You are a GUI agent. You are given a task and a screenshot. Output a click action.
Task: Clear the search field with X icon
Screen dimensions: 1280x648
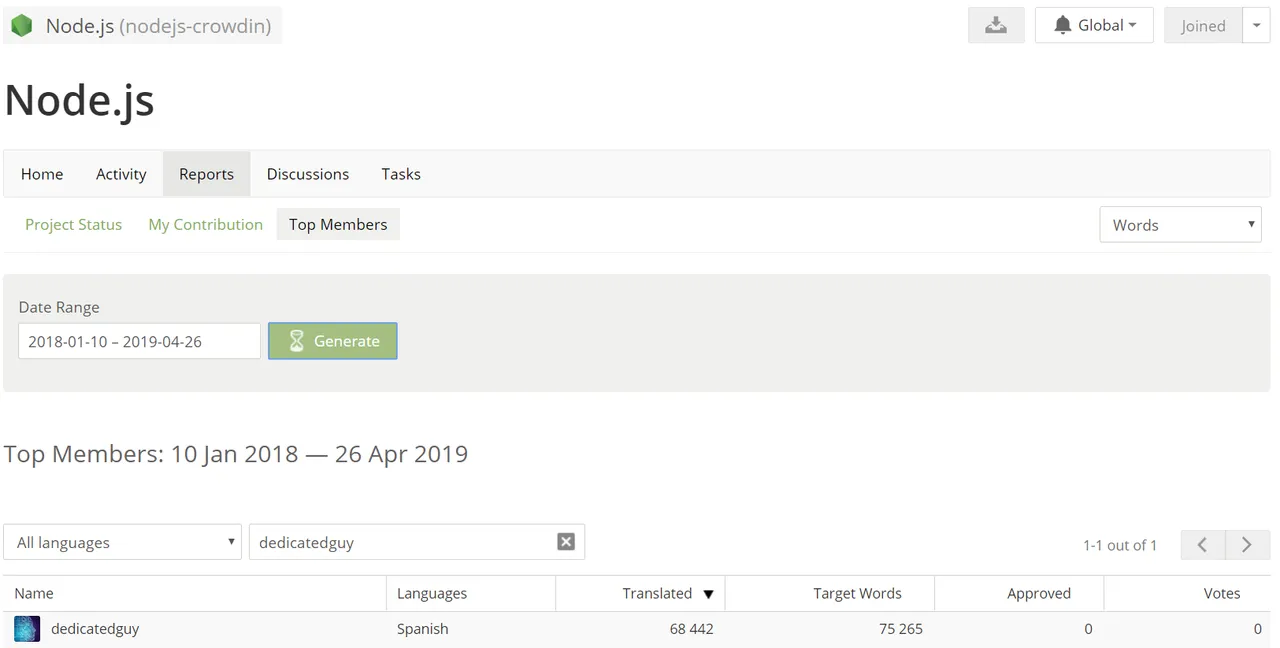click(x=566, y=542)
